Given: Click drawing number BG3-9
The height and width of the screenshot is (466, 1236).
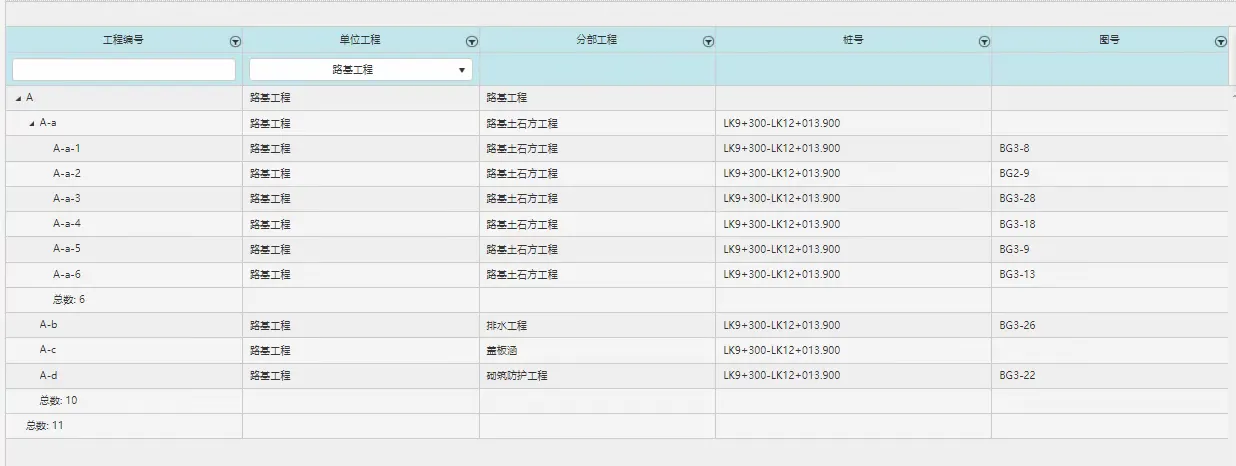Looking at the screenshot, I should pos(1014,250).
